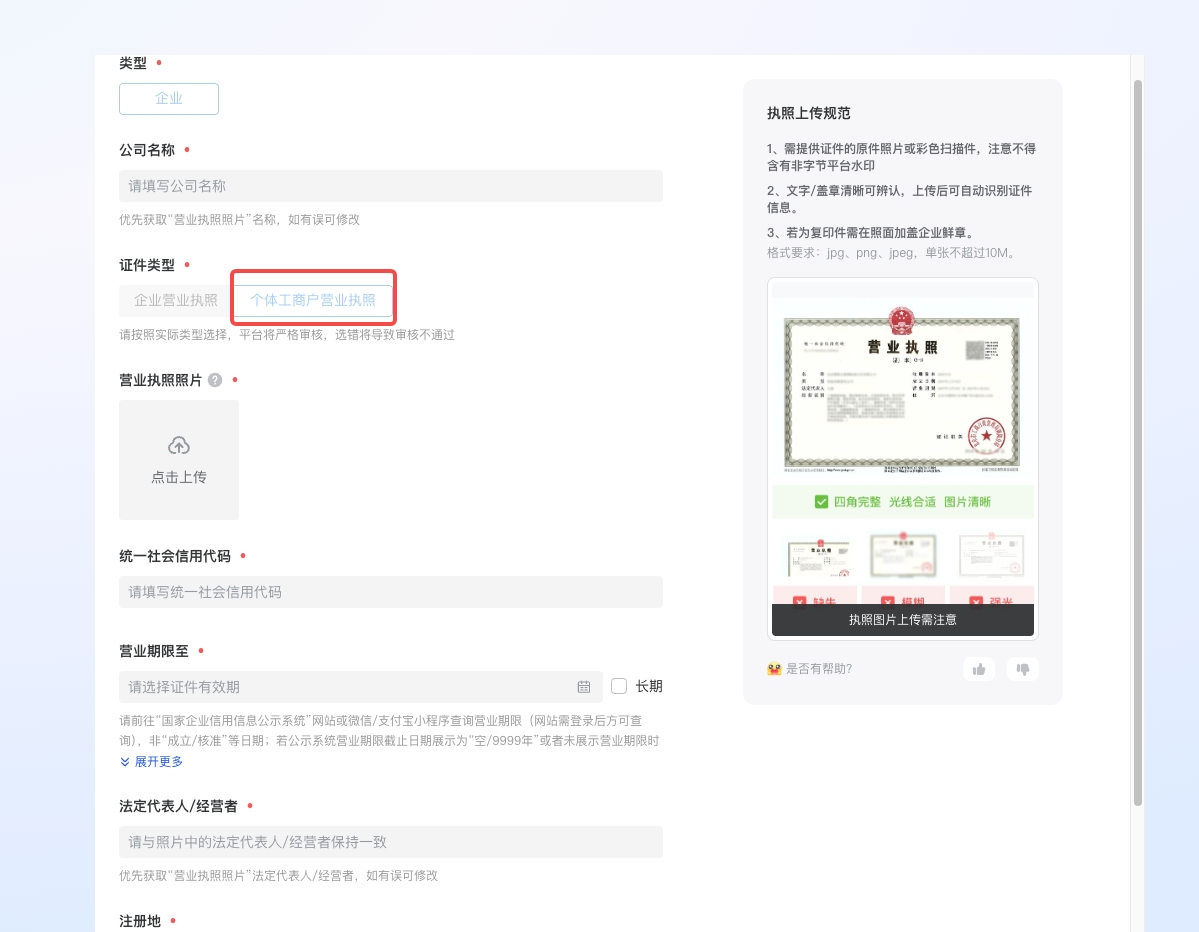Screen dimensions: 1199x932
Task: Click the 统一社会信用代码 input field
Action: click(x=390, y=592)
